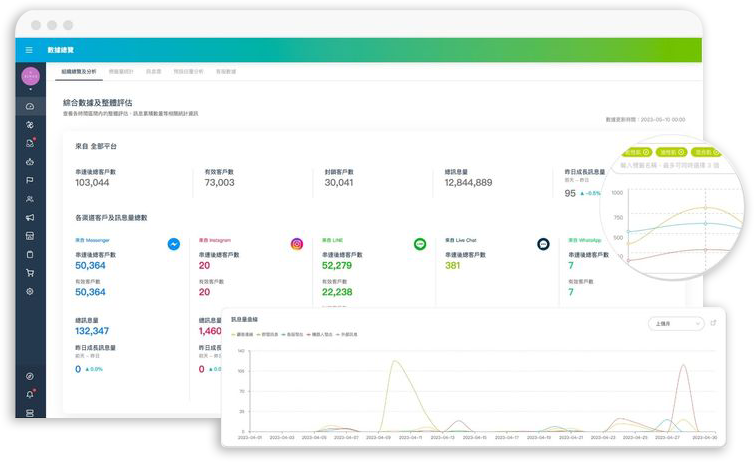This screenshot has width=754, height=462.
Task: Click the 綜合數據及整體評估 heading
Action: click(98, 103)
